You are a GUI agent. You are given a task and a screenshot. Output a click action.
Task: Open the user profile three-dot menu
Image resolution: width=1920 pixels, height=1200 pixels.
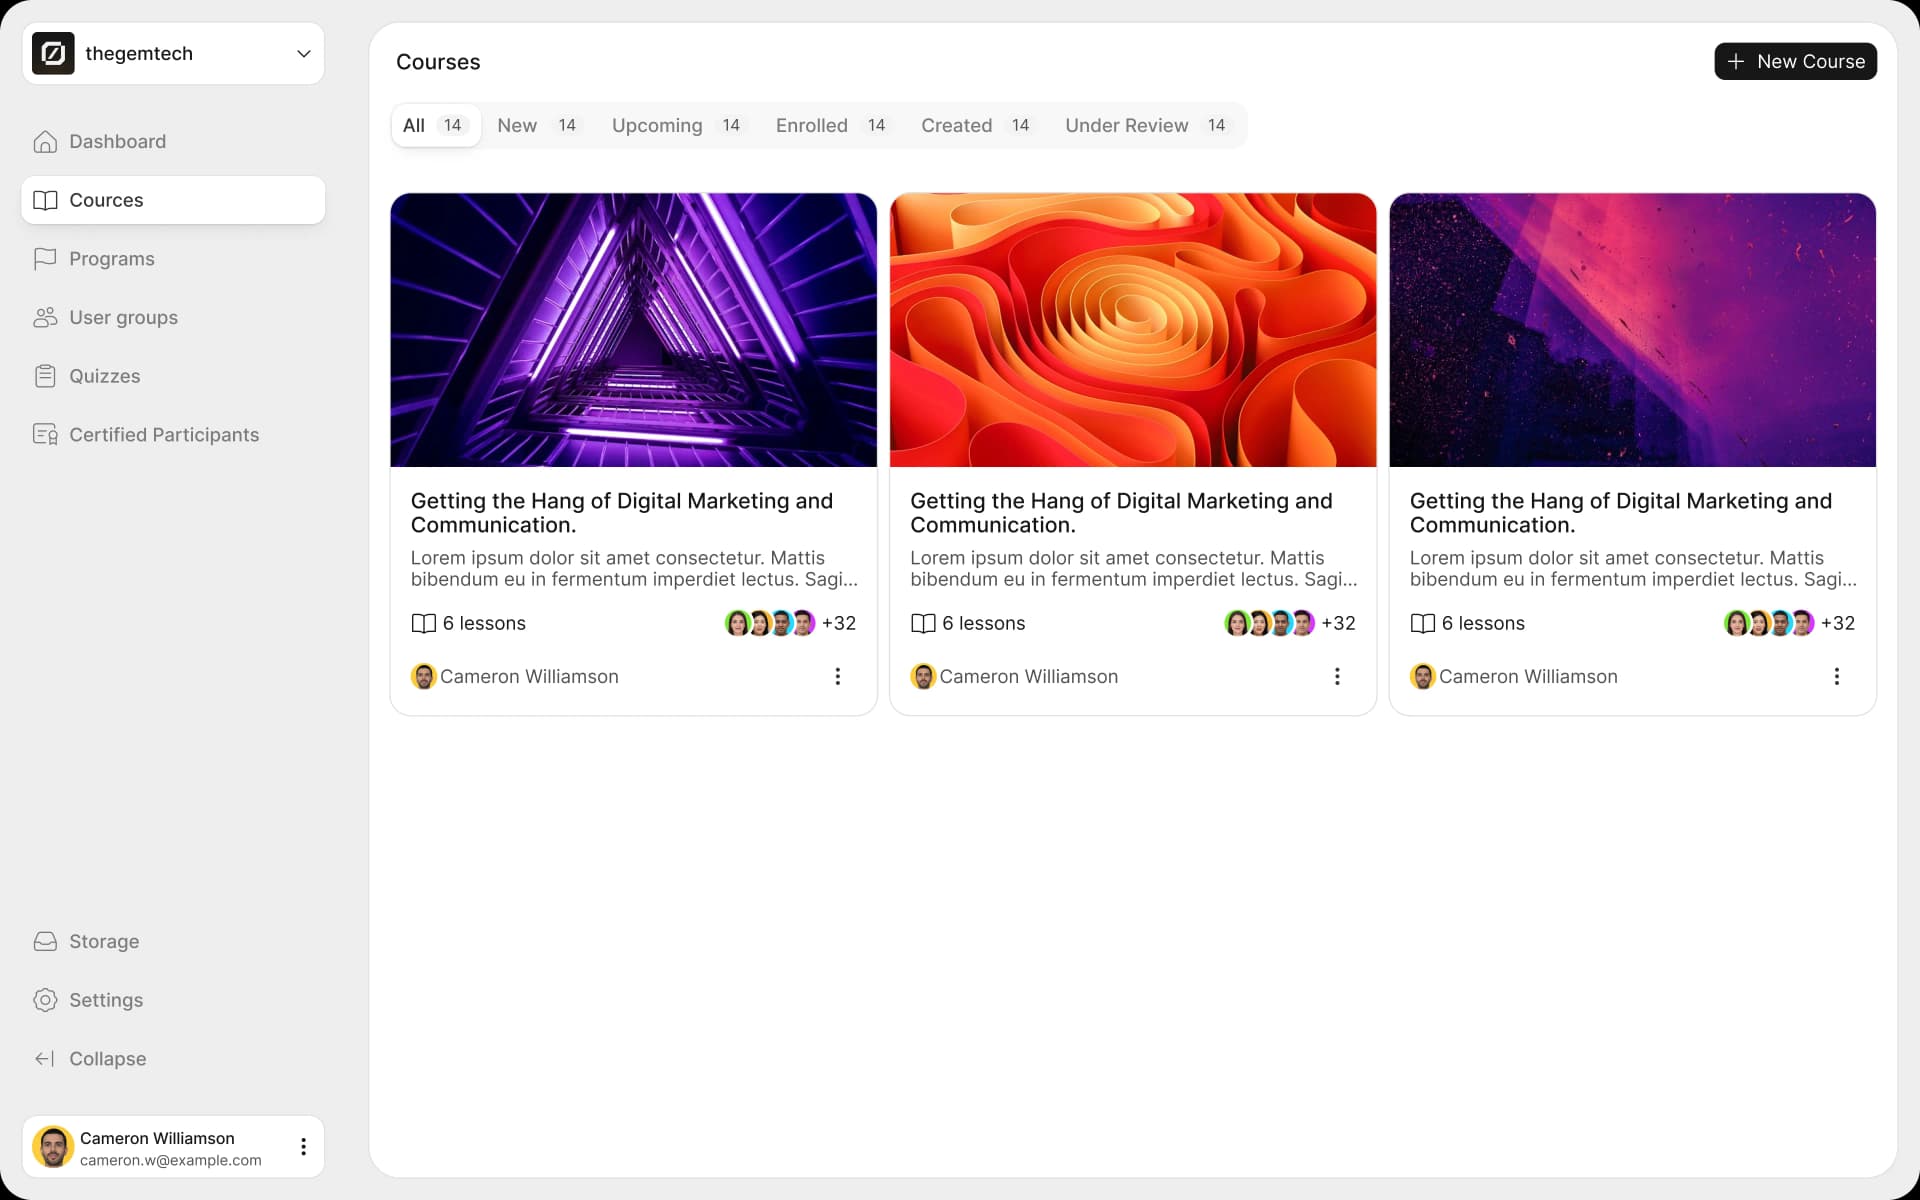coord(303,1147)
